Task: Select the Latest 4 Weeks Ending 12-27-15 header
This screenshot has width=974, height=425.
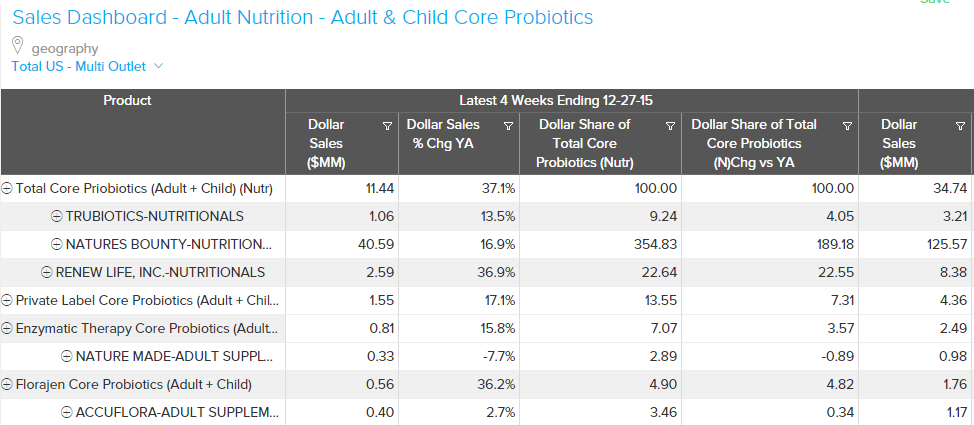Action: pos(571,100)
